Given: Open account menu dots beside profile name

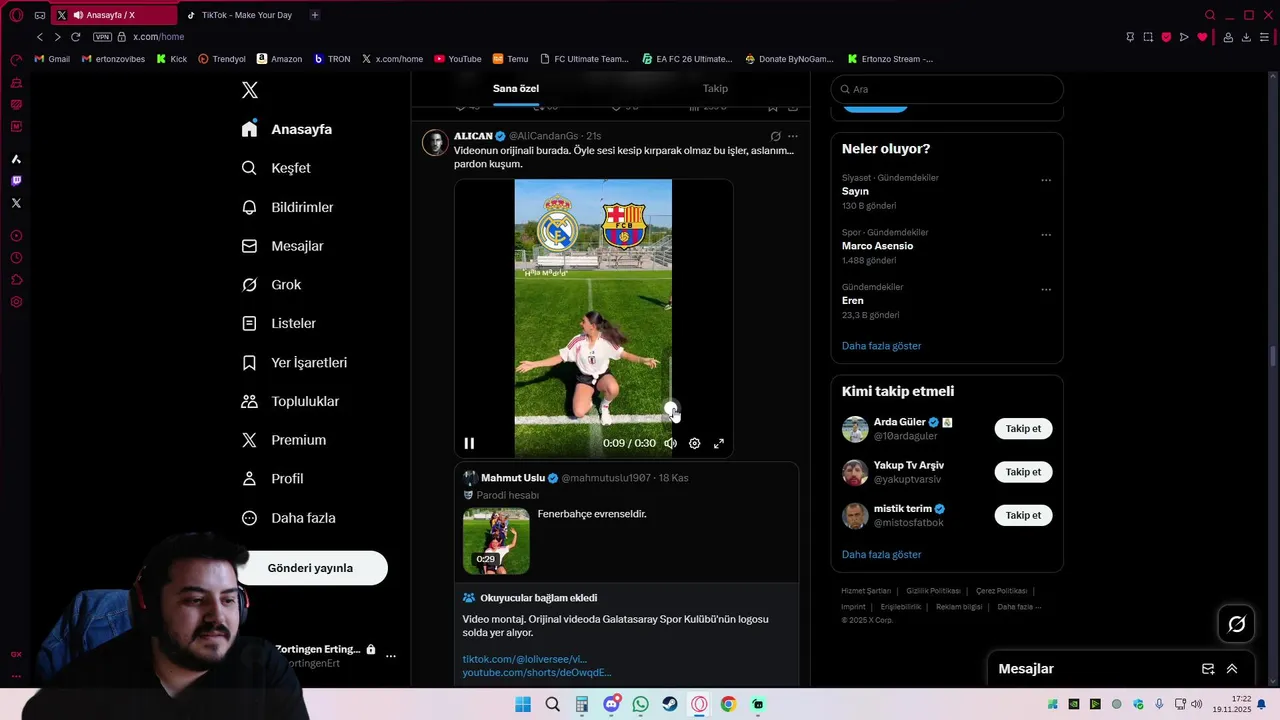Looking at the screenshot, I should coord(391,656).
